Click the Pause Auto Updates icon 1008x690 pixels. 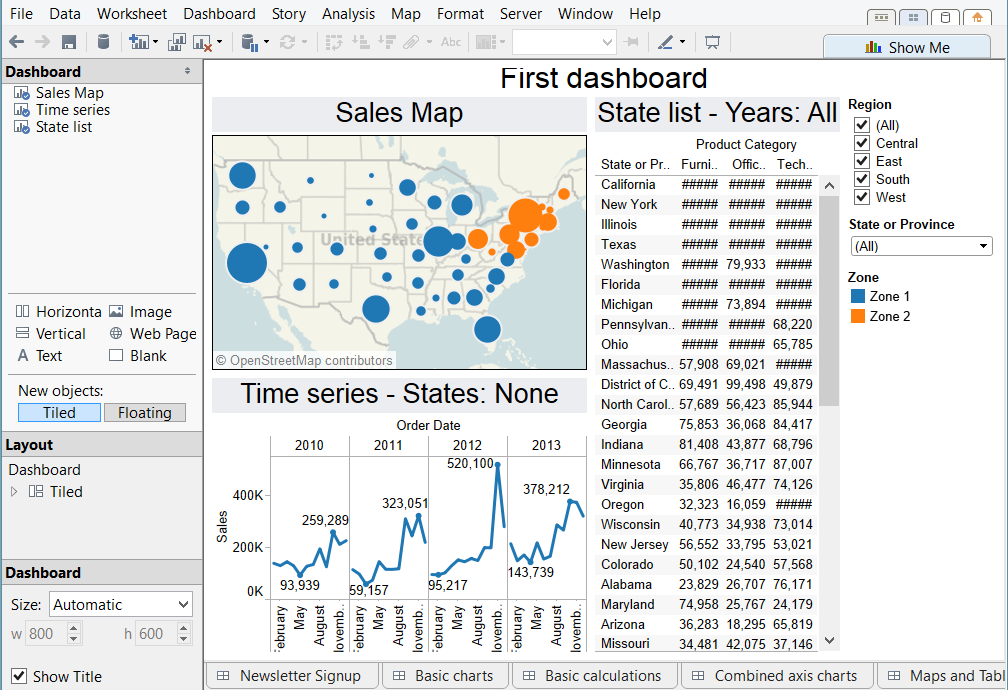pos(249,43)
